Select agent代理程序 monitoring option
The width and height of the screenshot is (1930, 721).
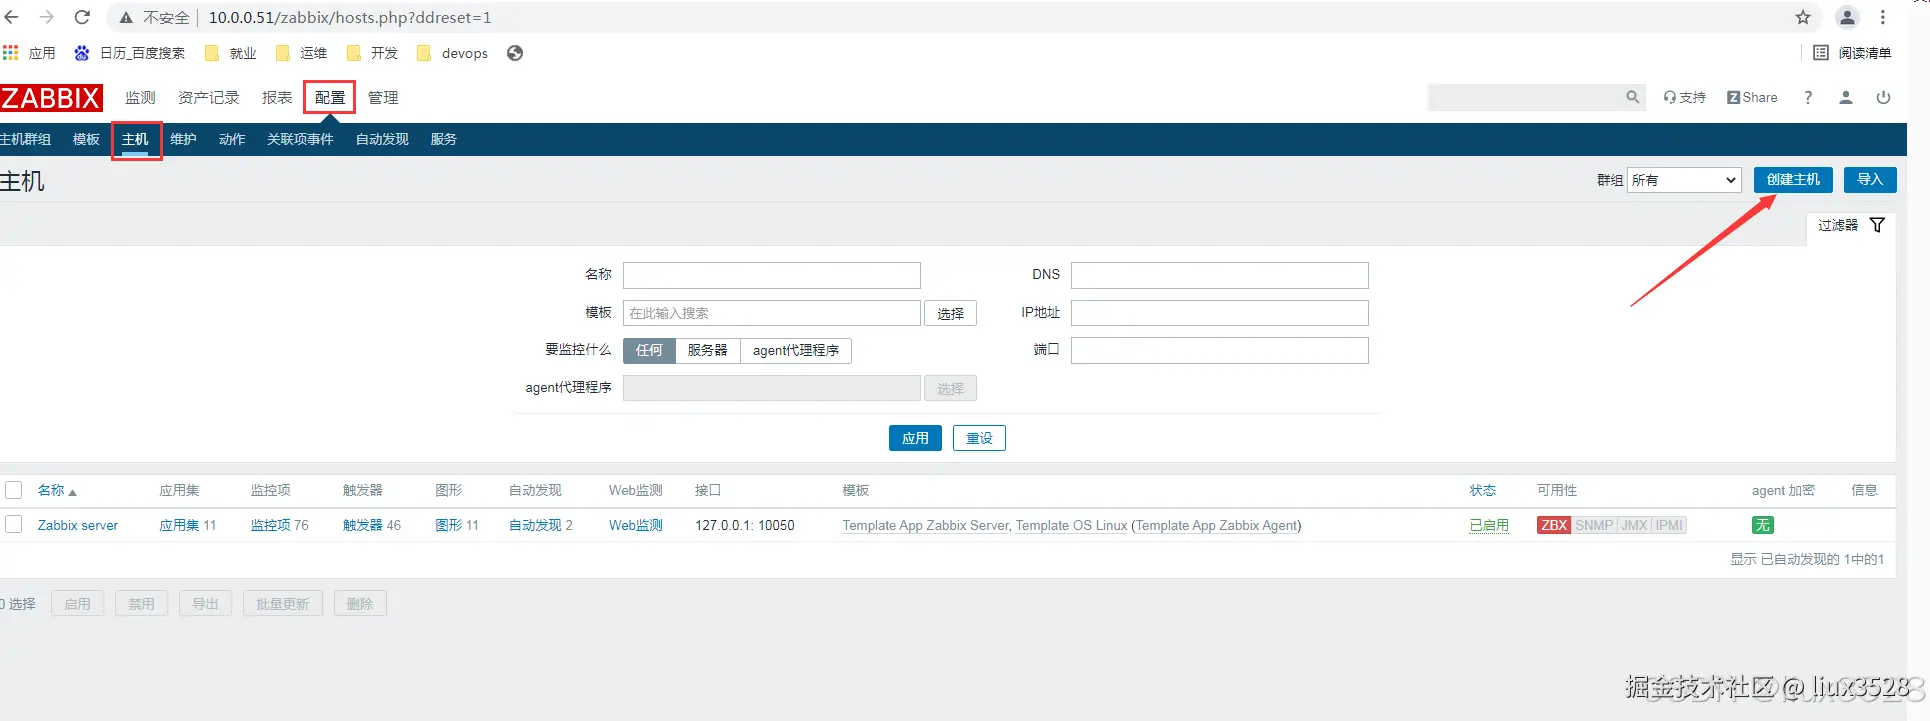coord(796,350)
